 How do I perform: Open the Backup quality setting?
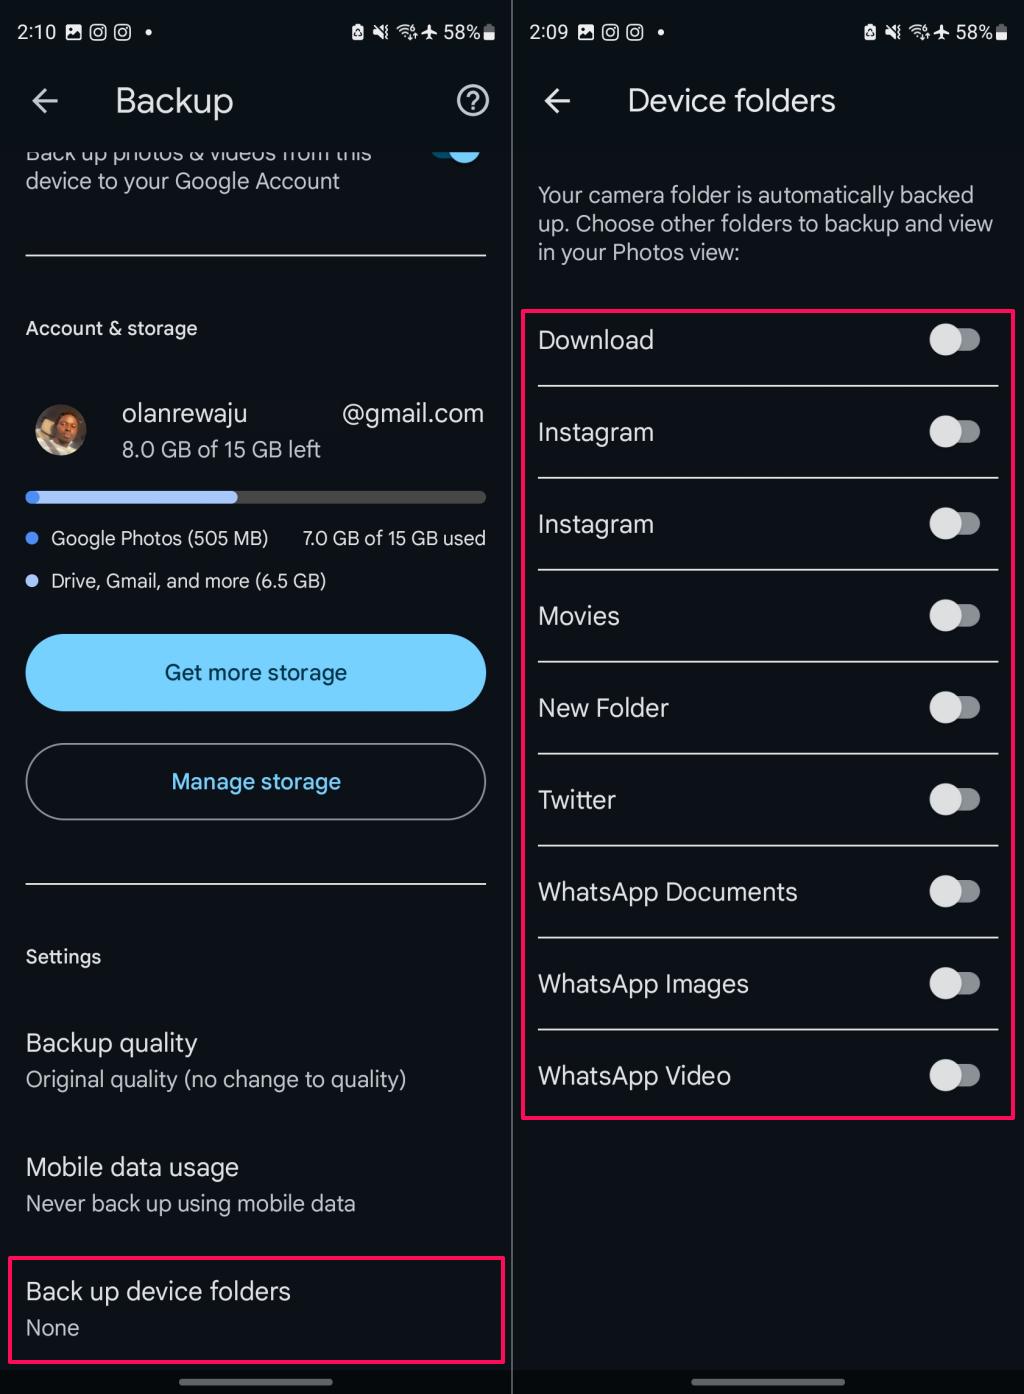pyautogui.click(x=256, y=1061)
